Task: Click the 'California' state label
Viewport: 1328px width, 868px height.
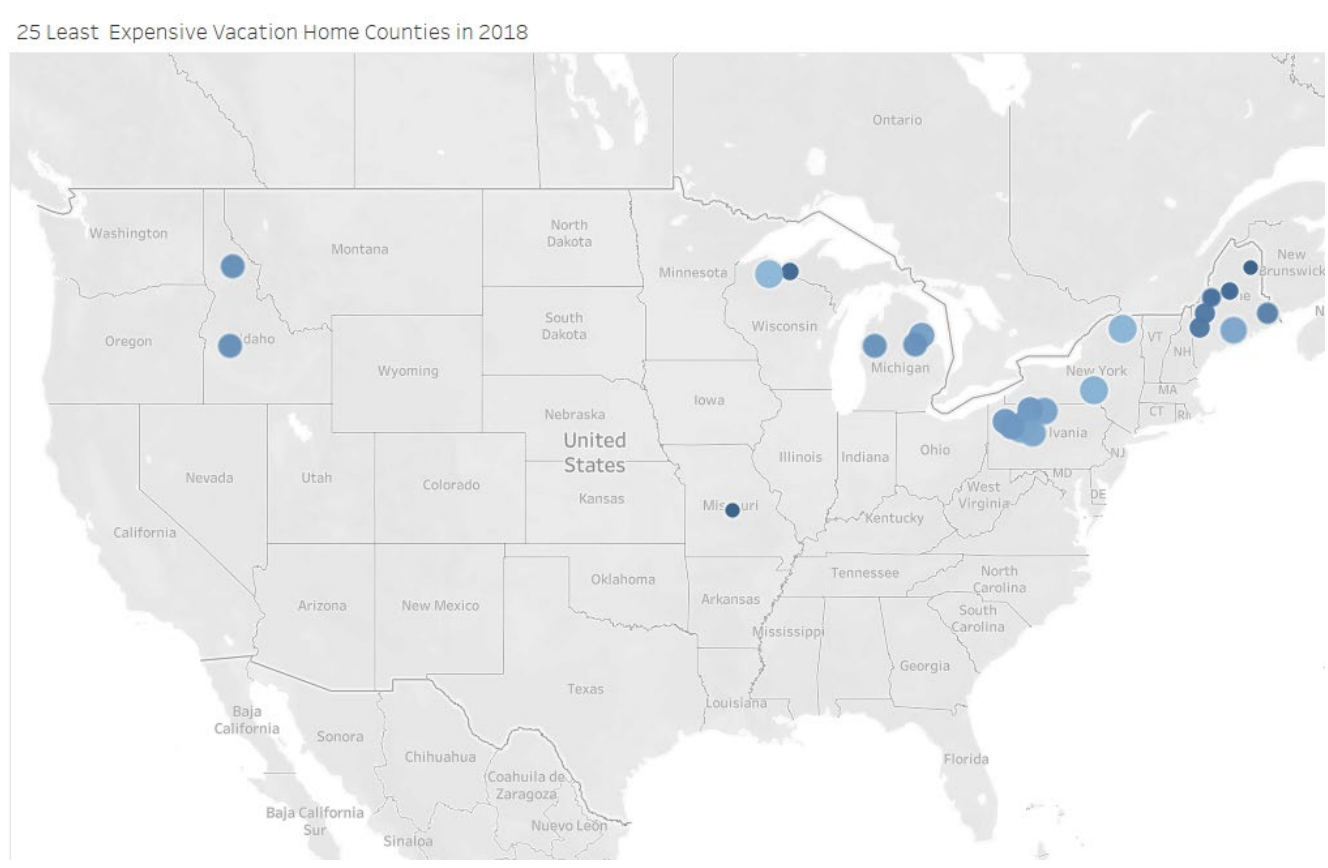Action: pyautogui.click(x=145, y=532)
